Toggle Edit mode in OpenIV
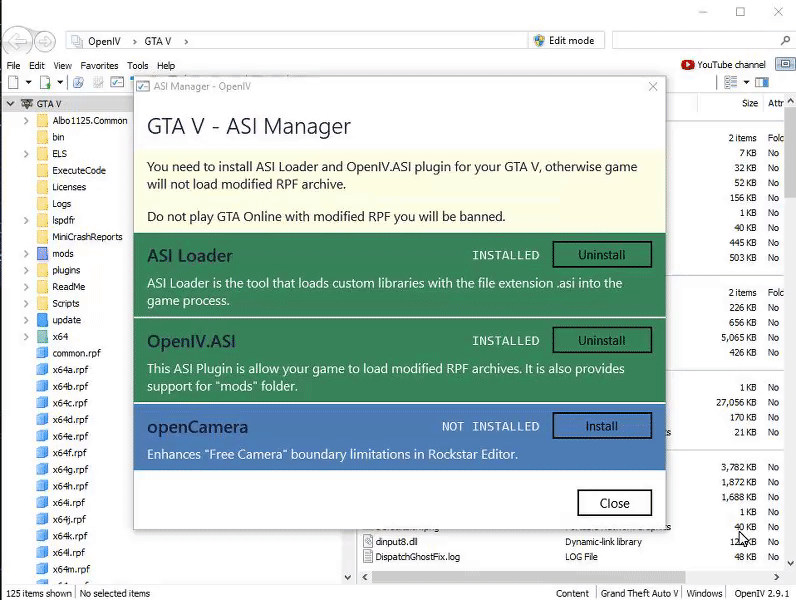The width and height of the screenshot is (796, 600). click(x=565, y=41)
